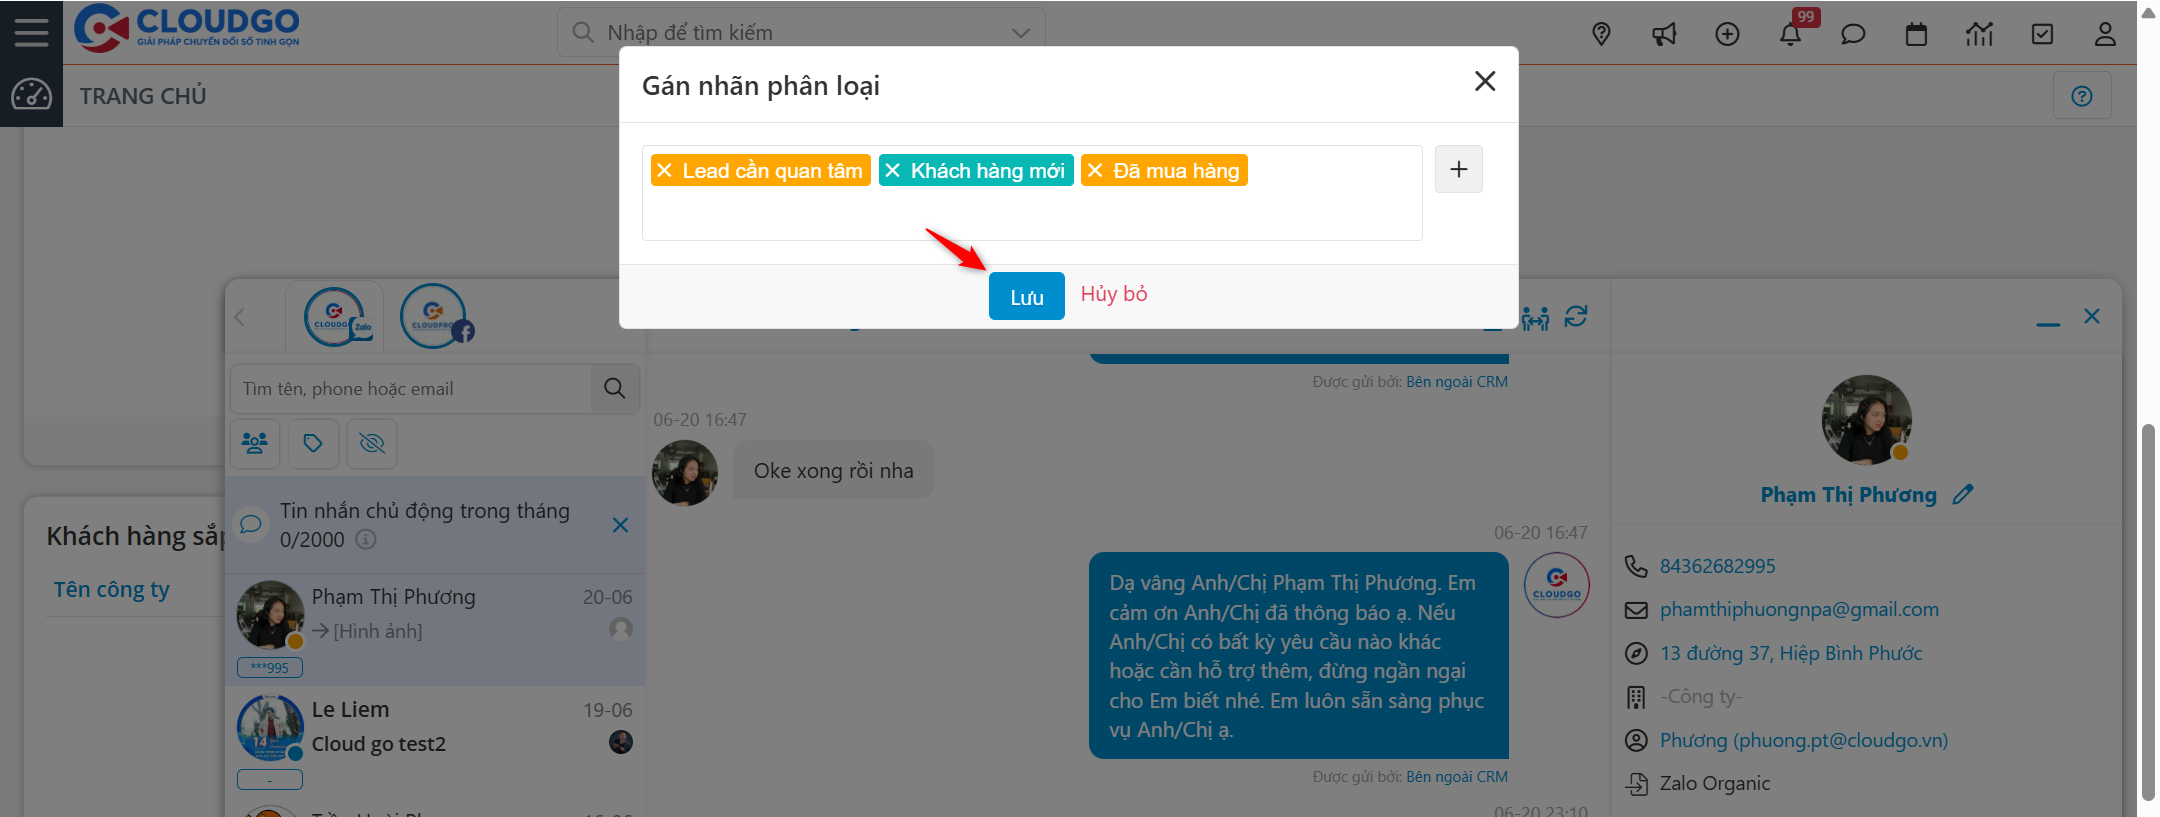This screenshot has width=2160, height=817.
Task: Click the 'Oke xong rồi nha' message
Action: (834, 470)
